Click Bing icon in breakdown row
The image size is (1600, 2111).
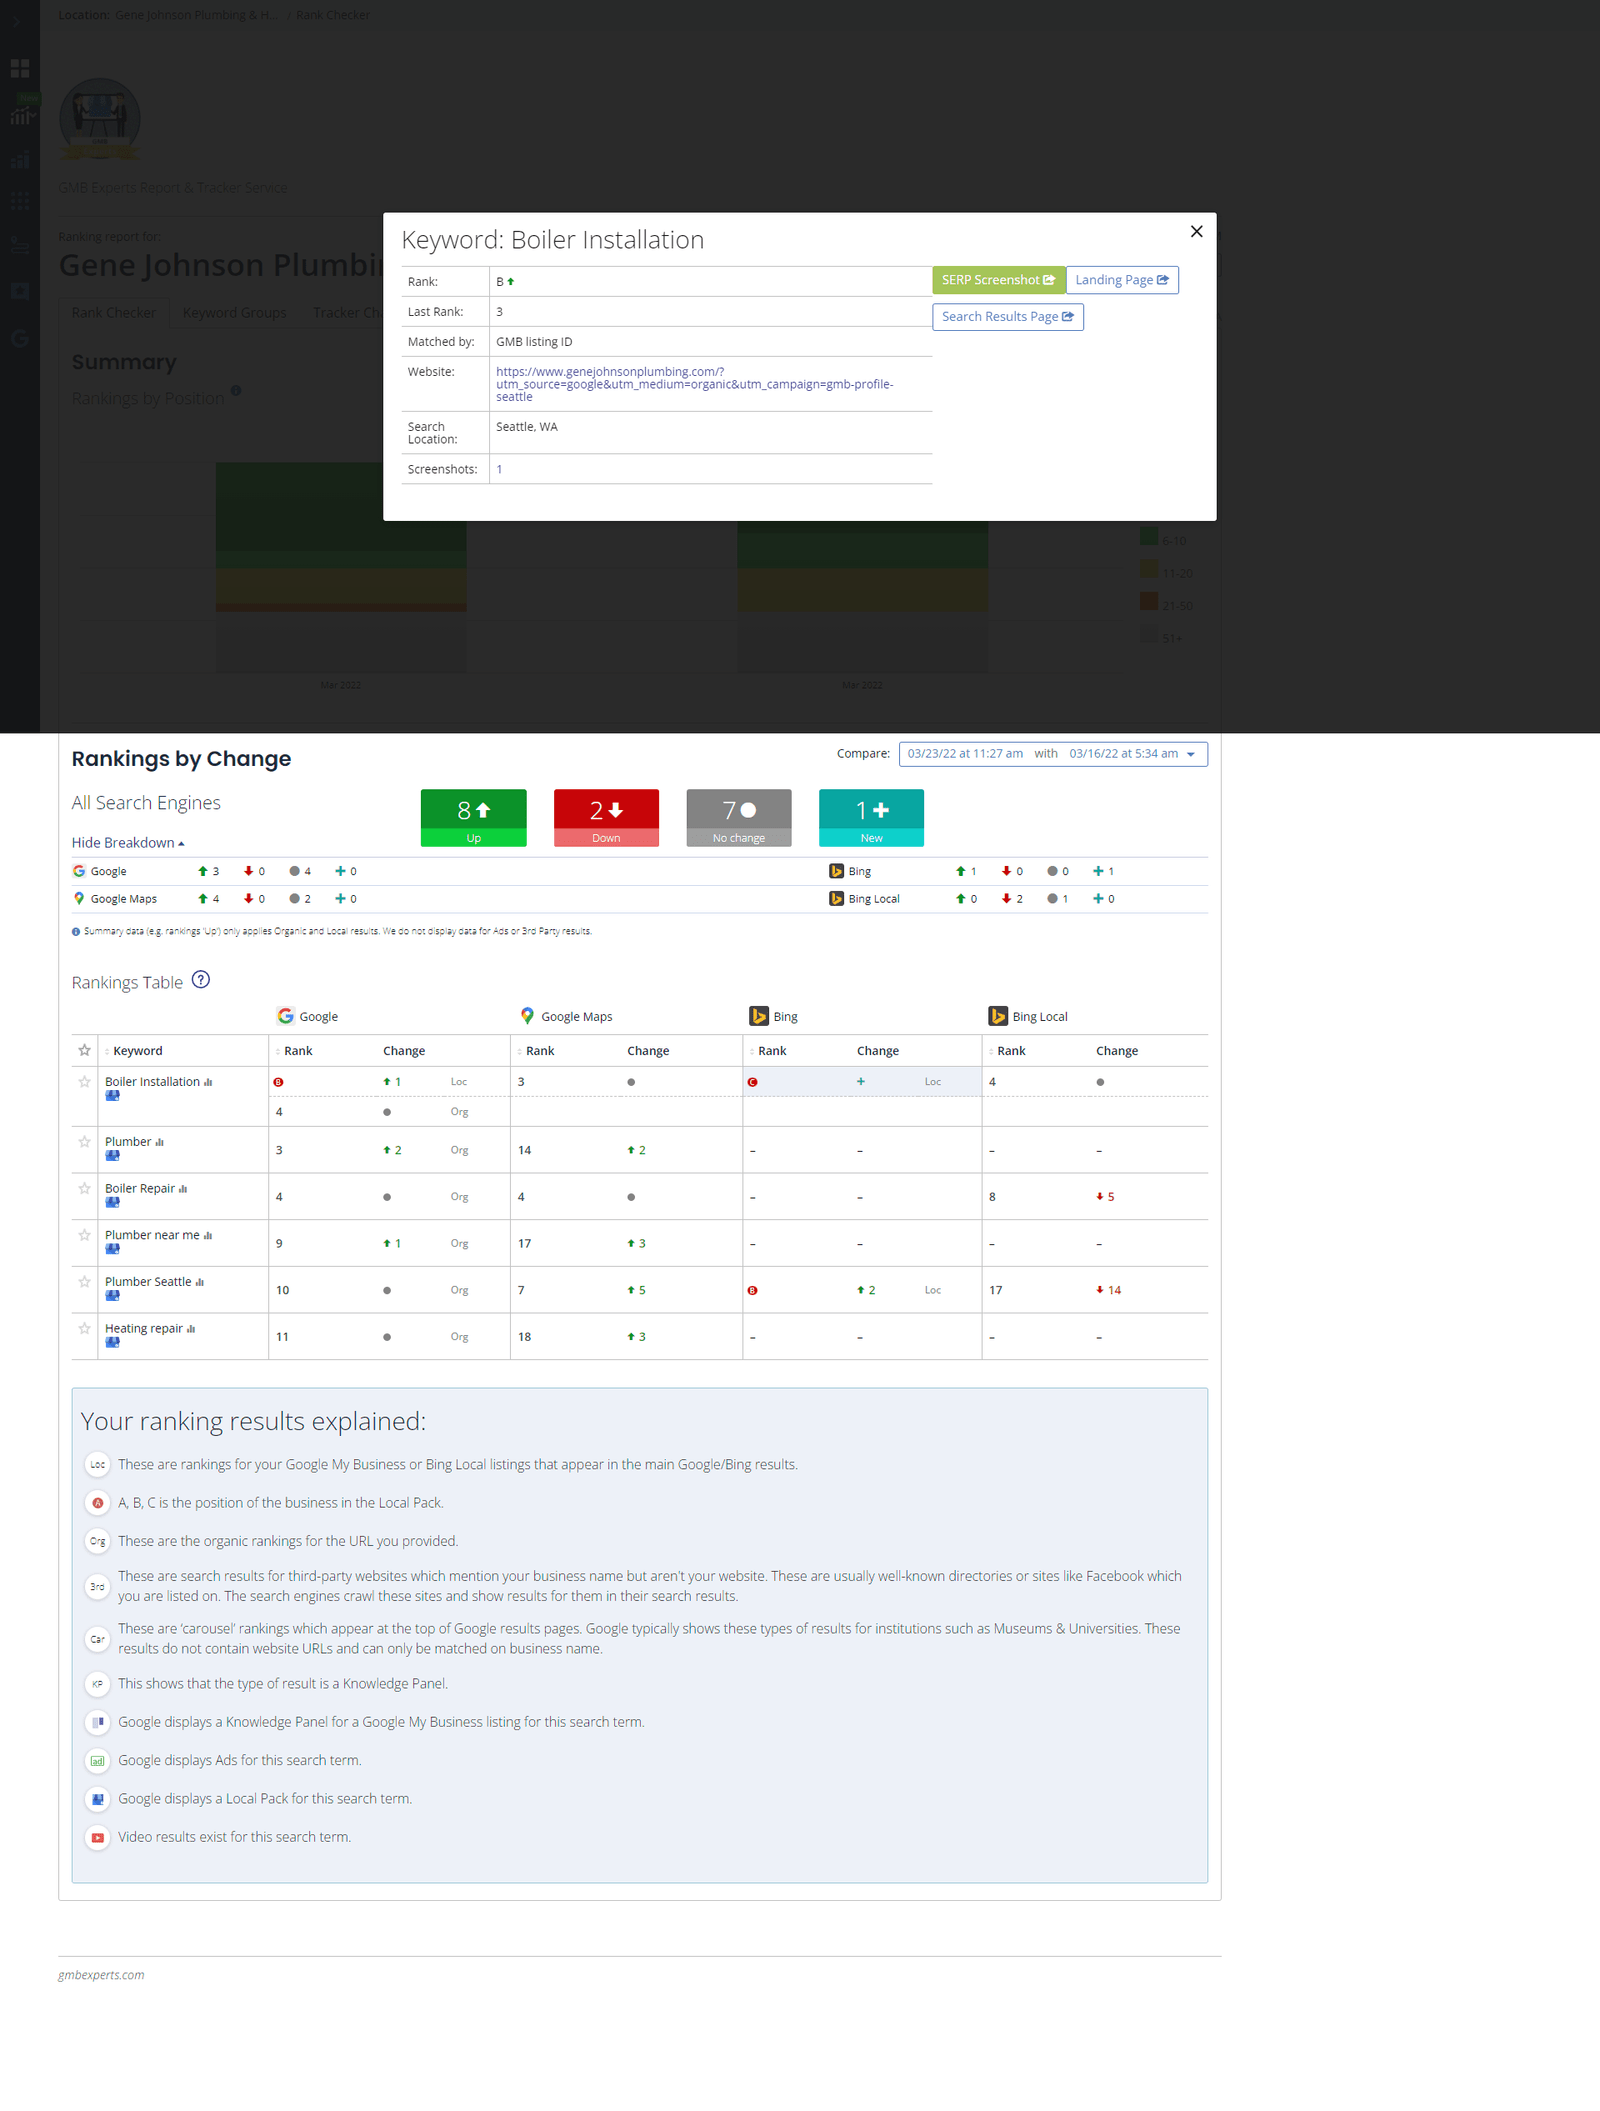836,871
